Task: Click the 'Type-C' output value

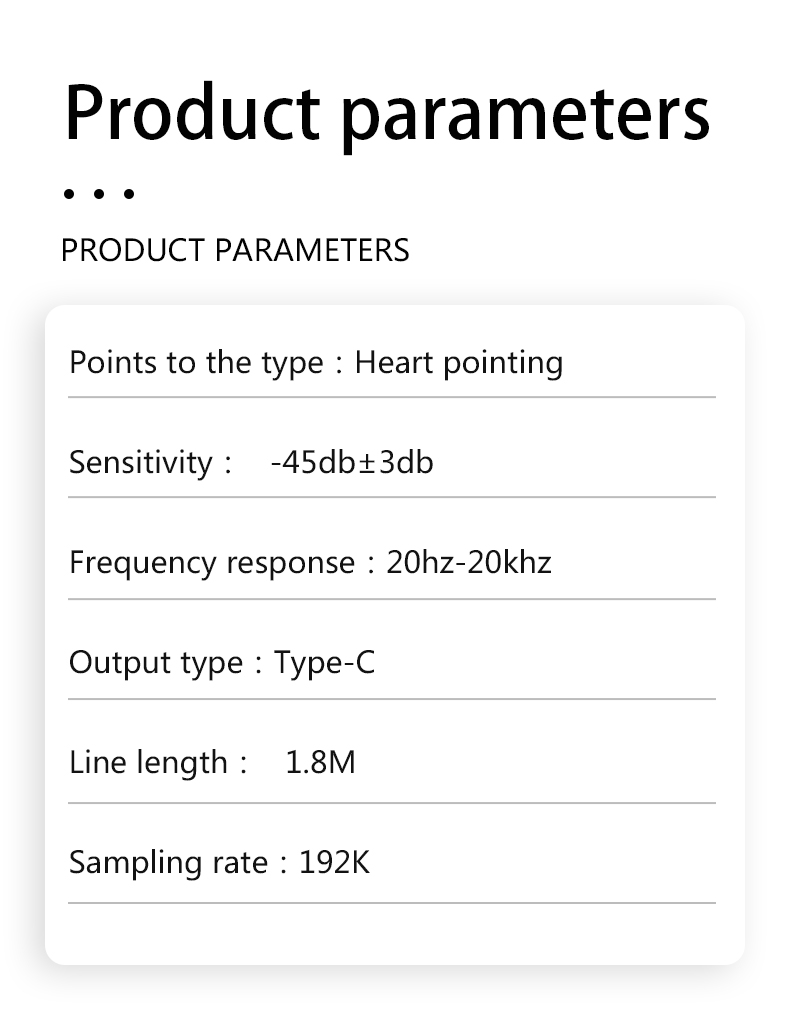Action: point(324,663)
